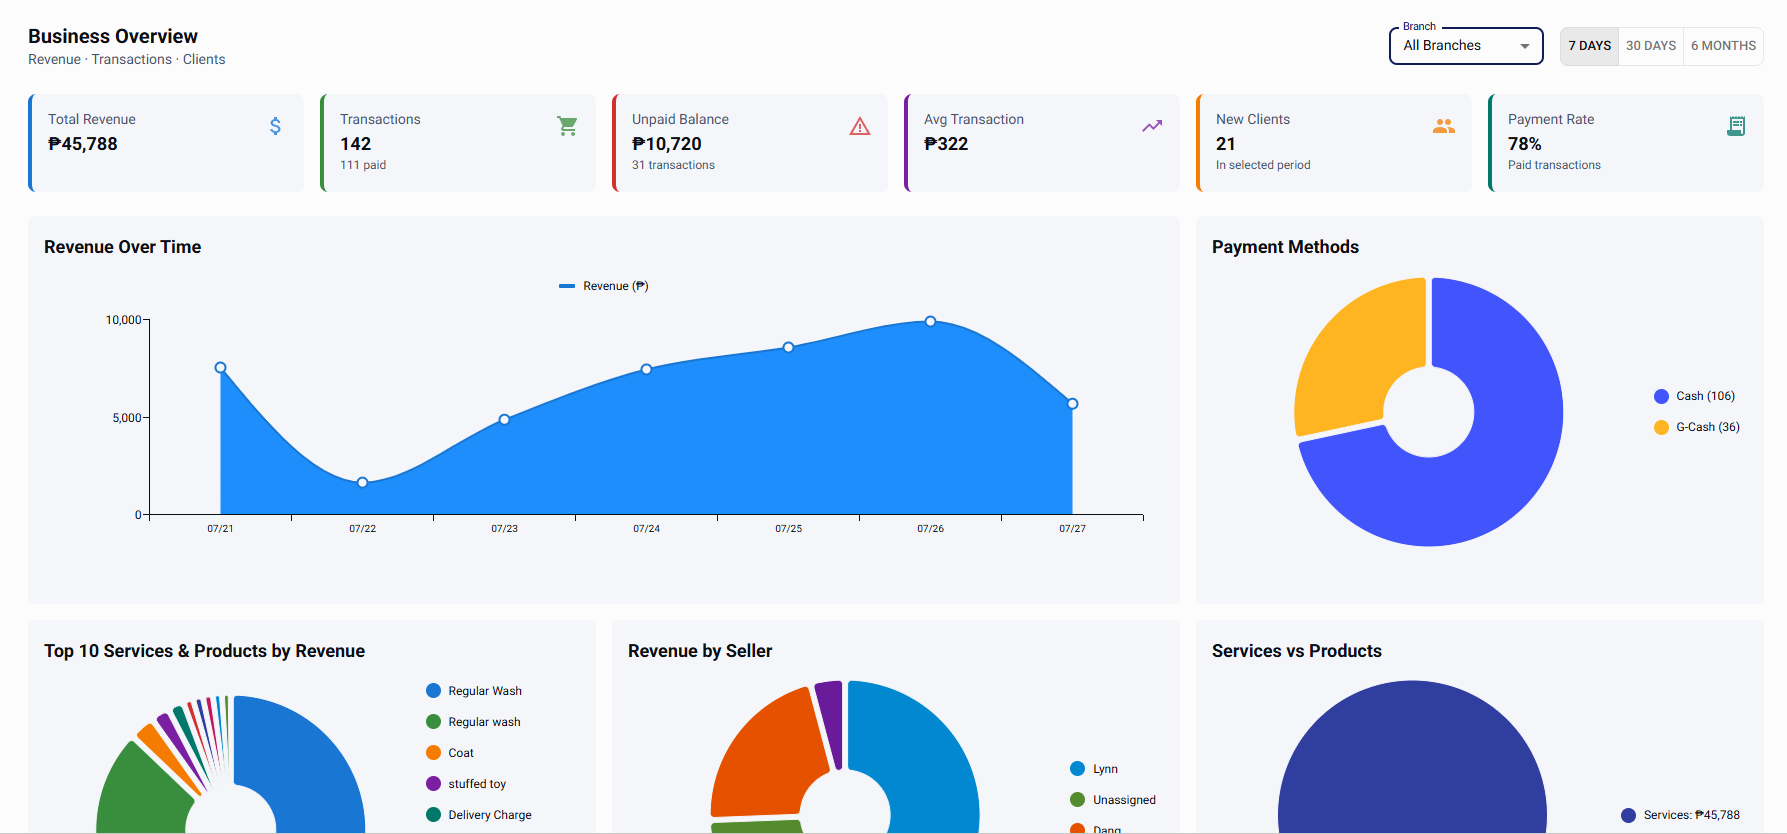Click the Branch dropdown arrow
The image size is (1787, 834).
click(1525, 46)
